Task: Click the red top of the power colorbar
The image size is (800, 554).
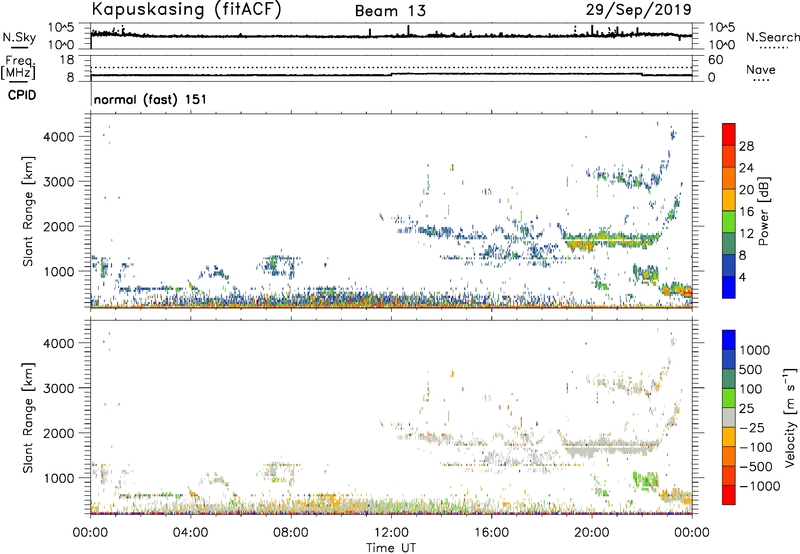Action: point(729,134)
